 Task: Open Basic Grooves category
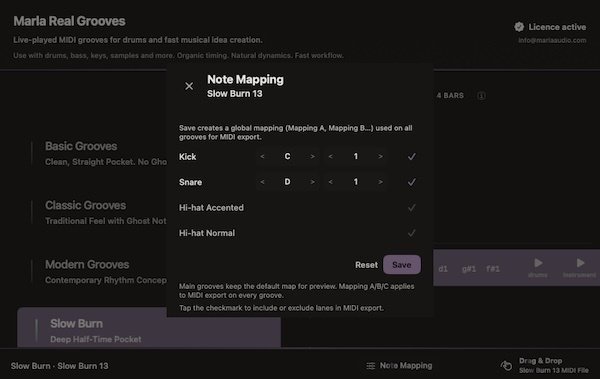tap(99, 153)
